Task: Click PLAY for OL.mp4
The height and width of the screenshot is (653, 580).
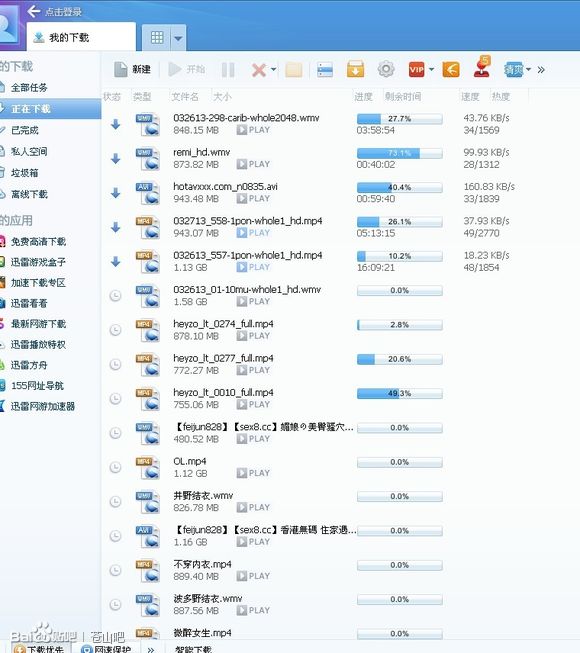Action: coord(254,474)
